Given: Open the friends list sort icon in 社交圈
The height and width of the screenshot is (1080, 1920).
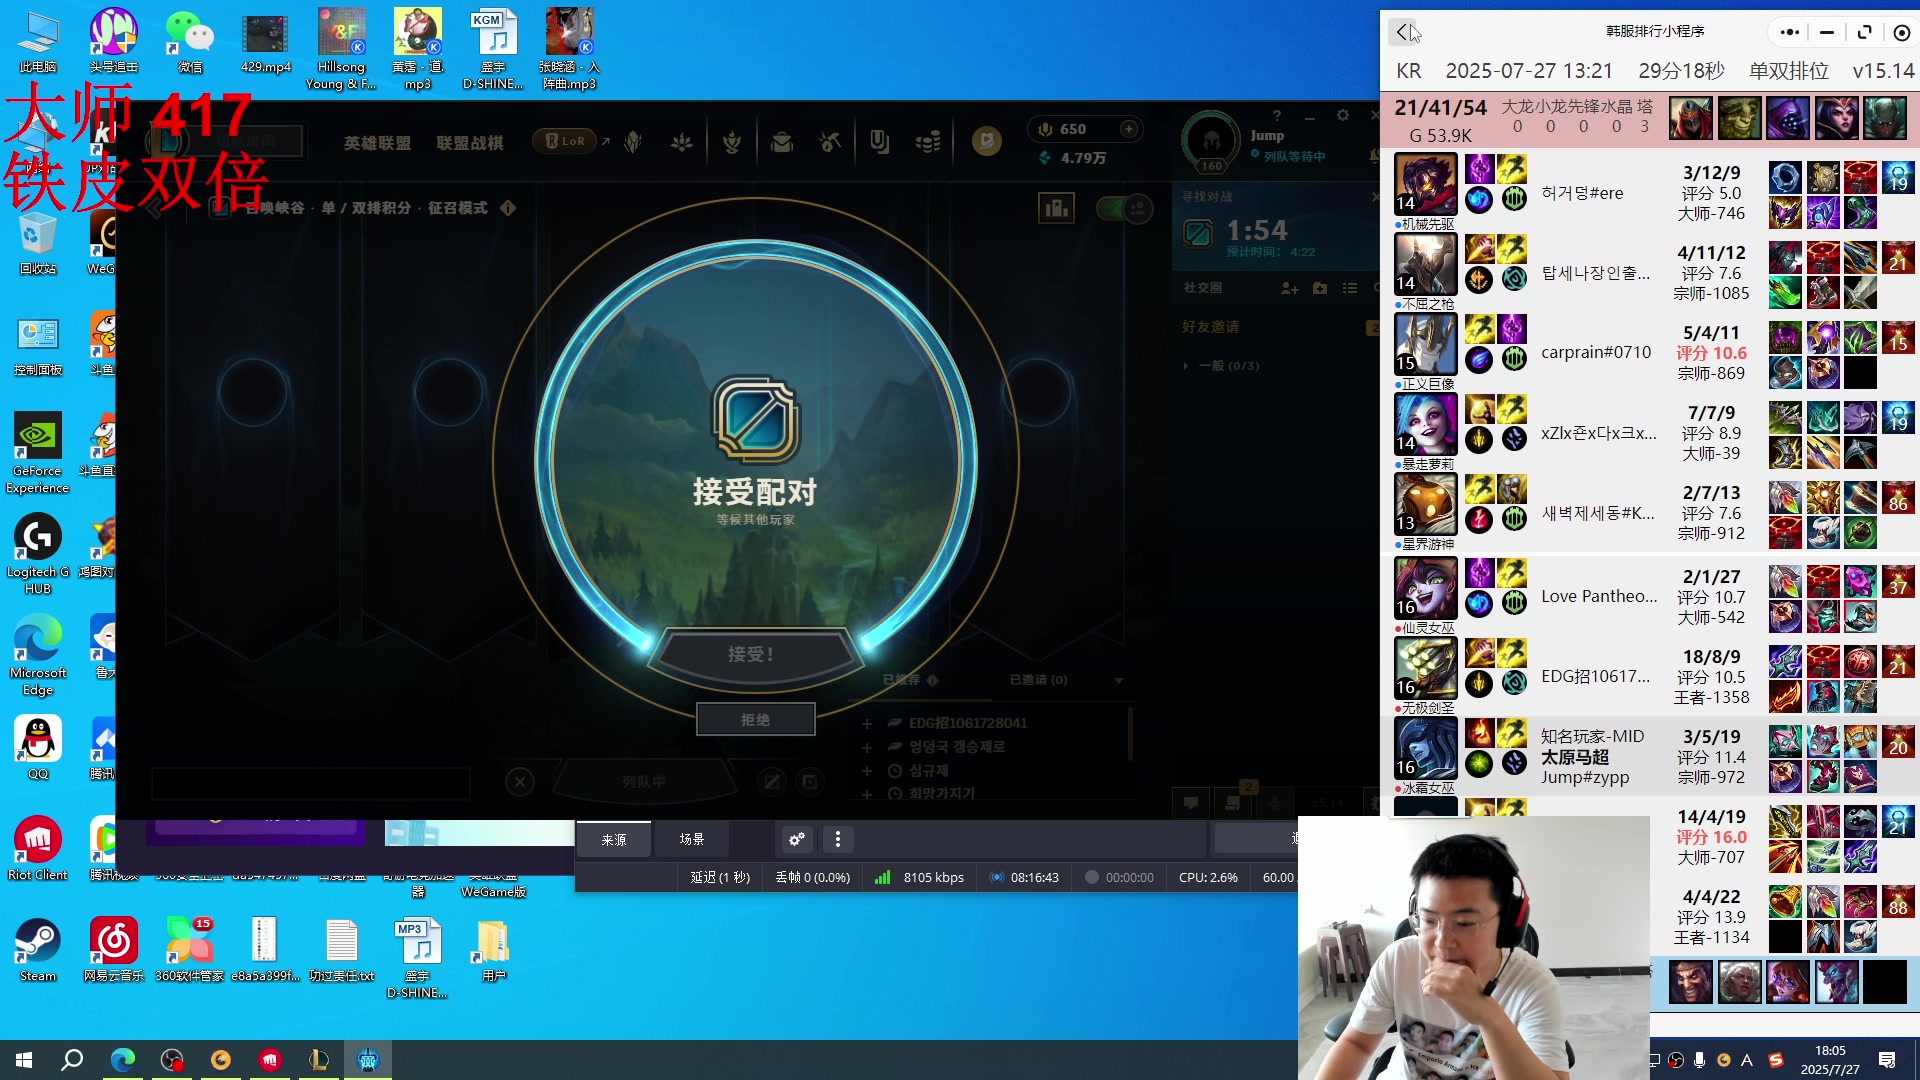Looking at the screenshot, I should pyautogui.click(x=1350, y=288).
